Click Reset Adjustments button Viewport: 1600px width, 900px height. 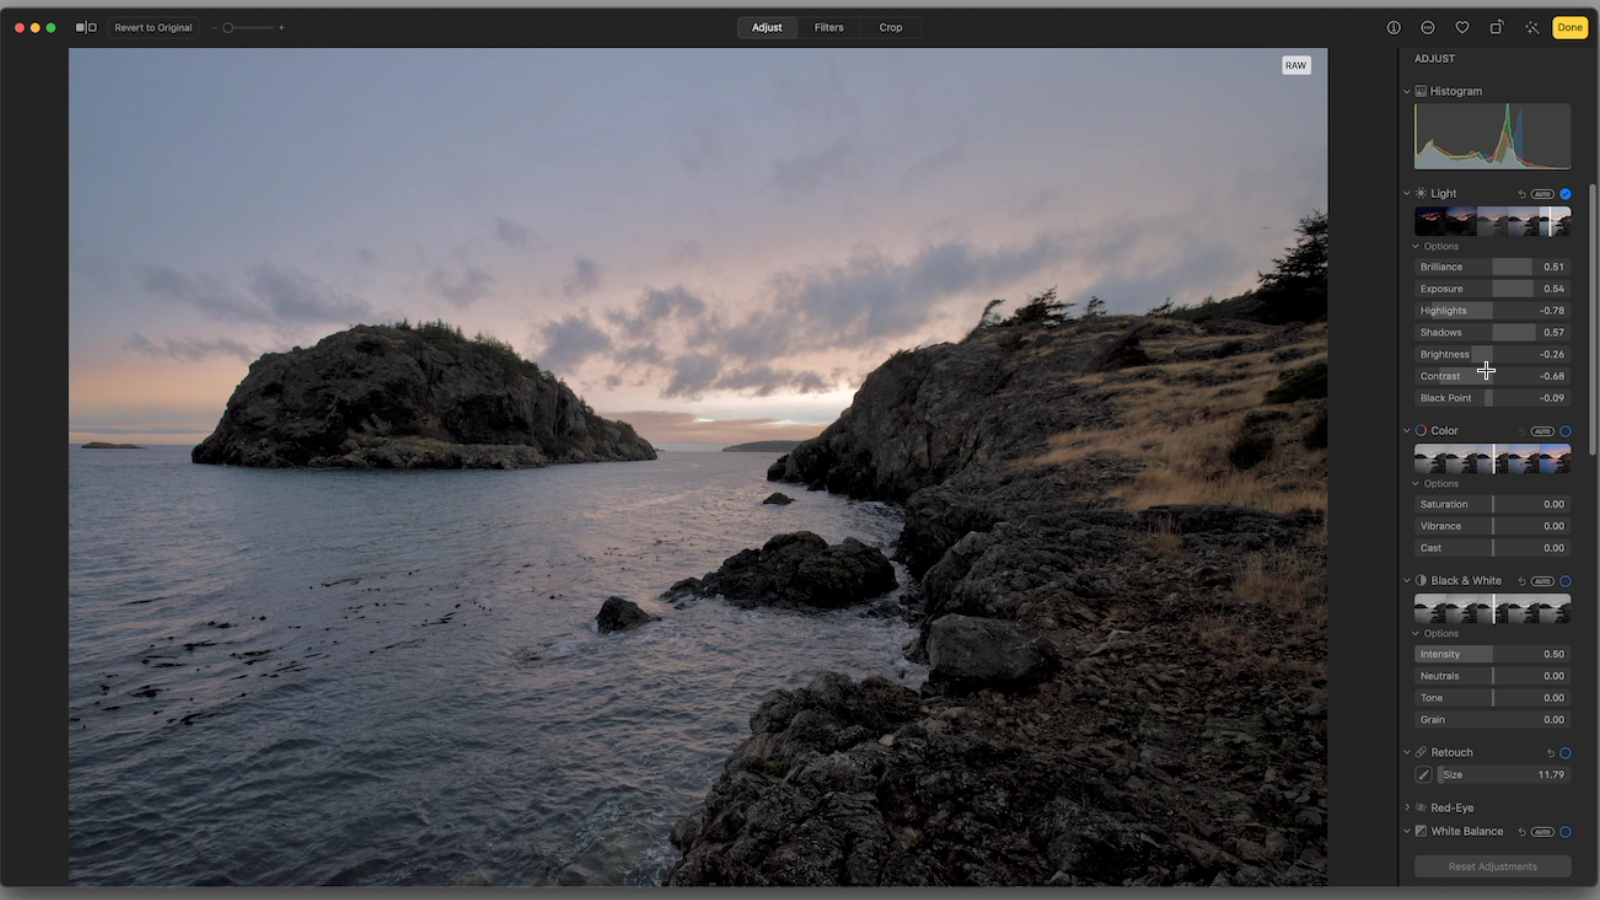pyautogui.click(x=1493, y=867)
